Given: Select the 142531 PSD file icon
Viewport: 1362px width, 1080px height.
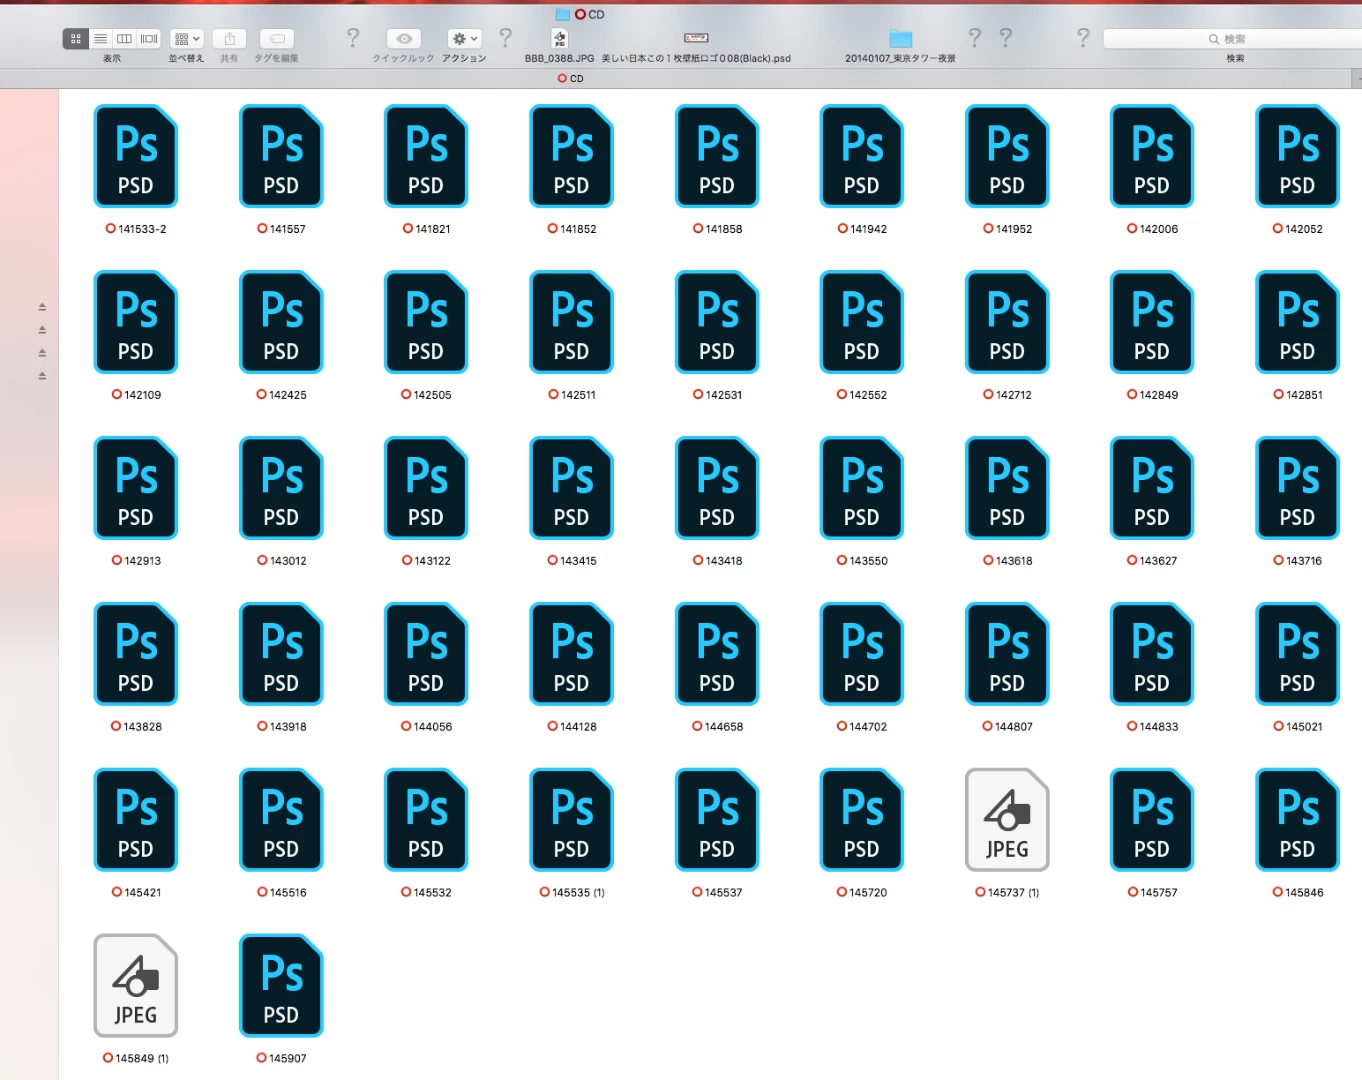Looking at the screenshot, I should [x=717, y=322].
